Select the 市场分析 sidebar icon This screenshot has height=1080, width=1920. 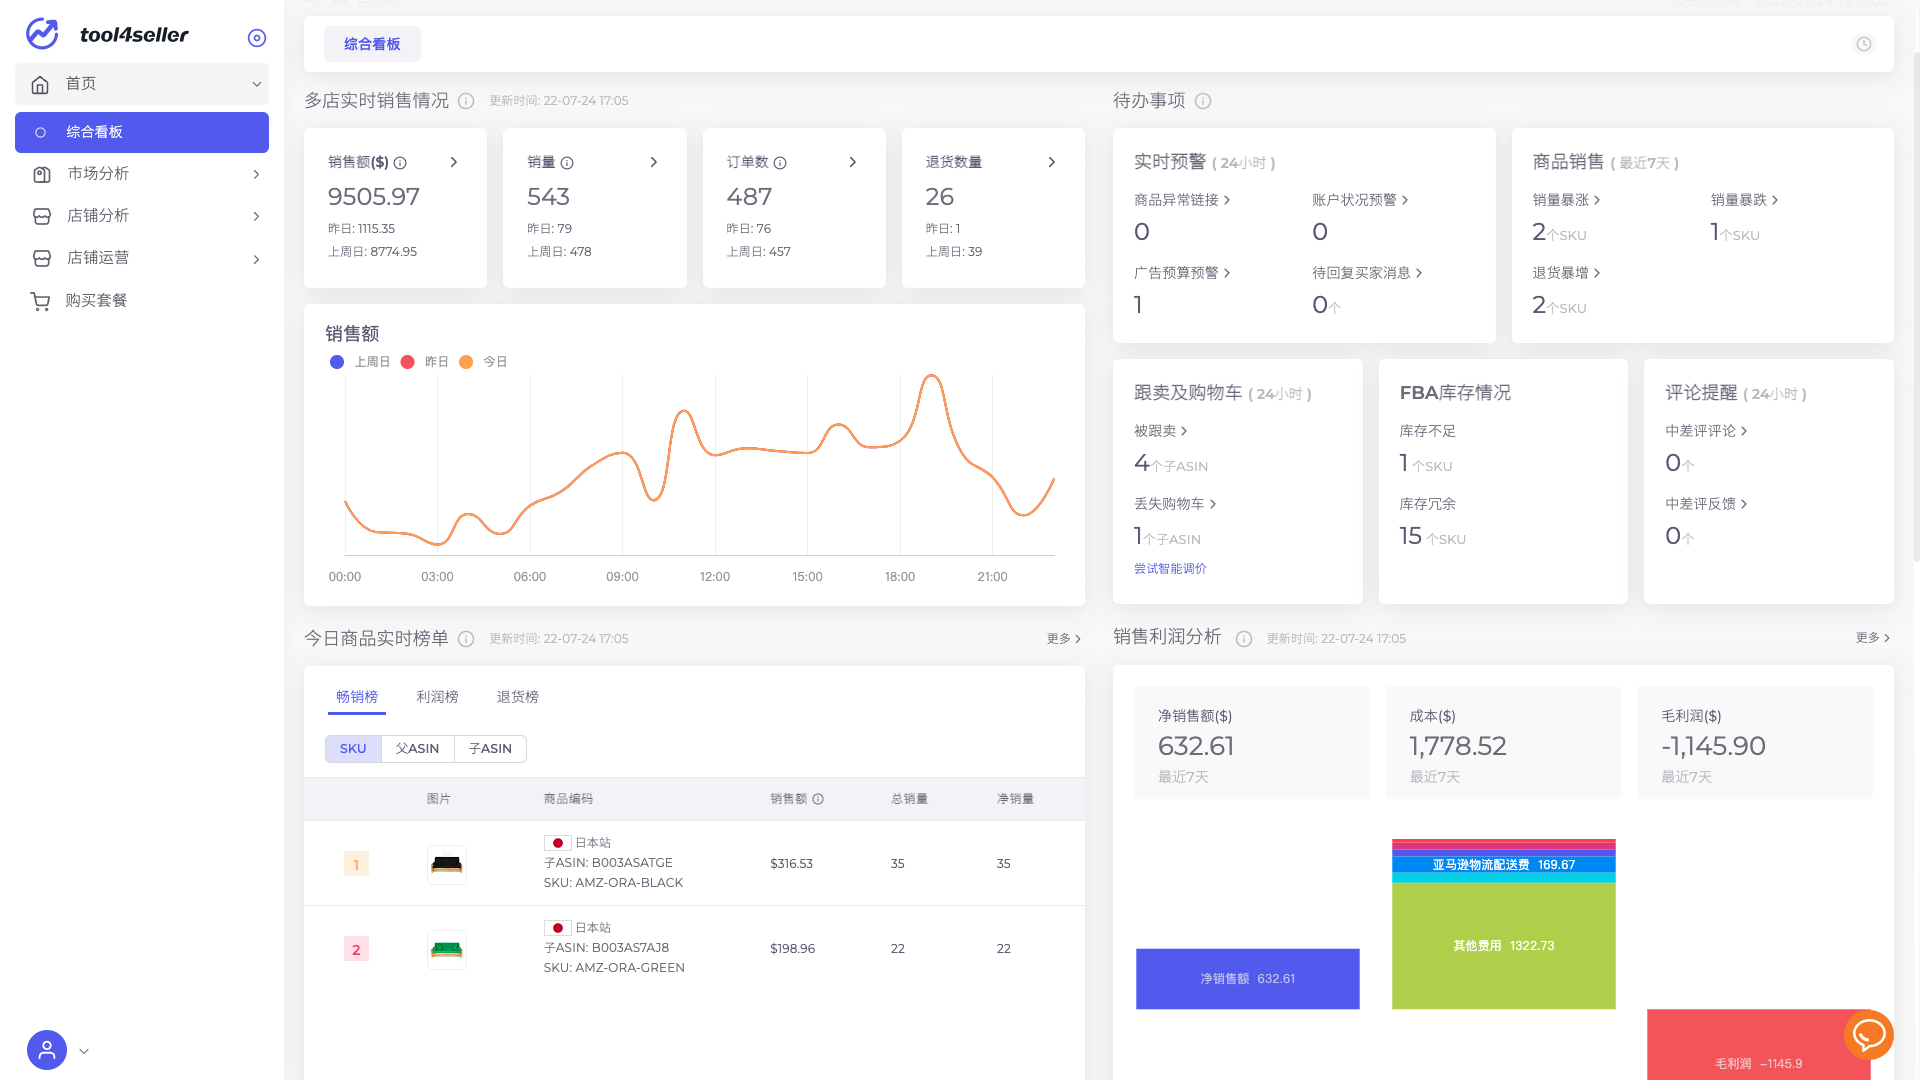[41, 174]
